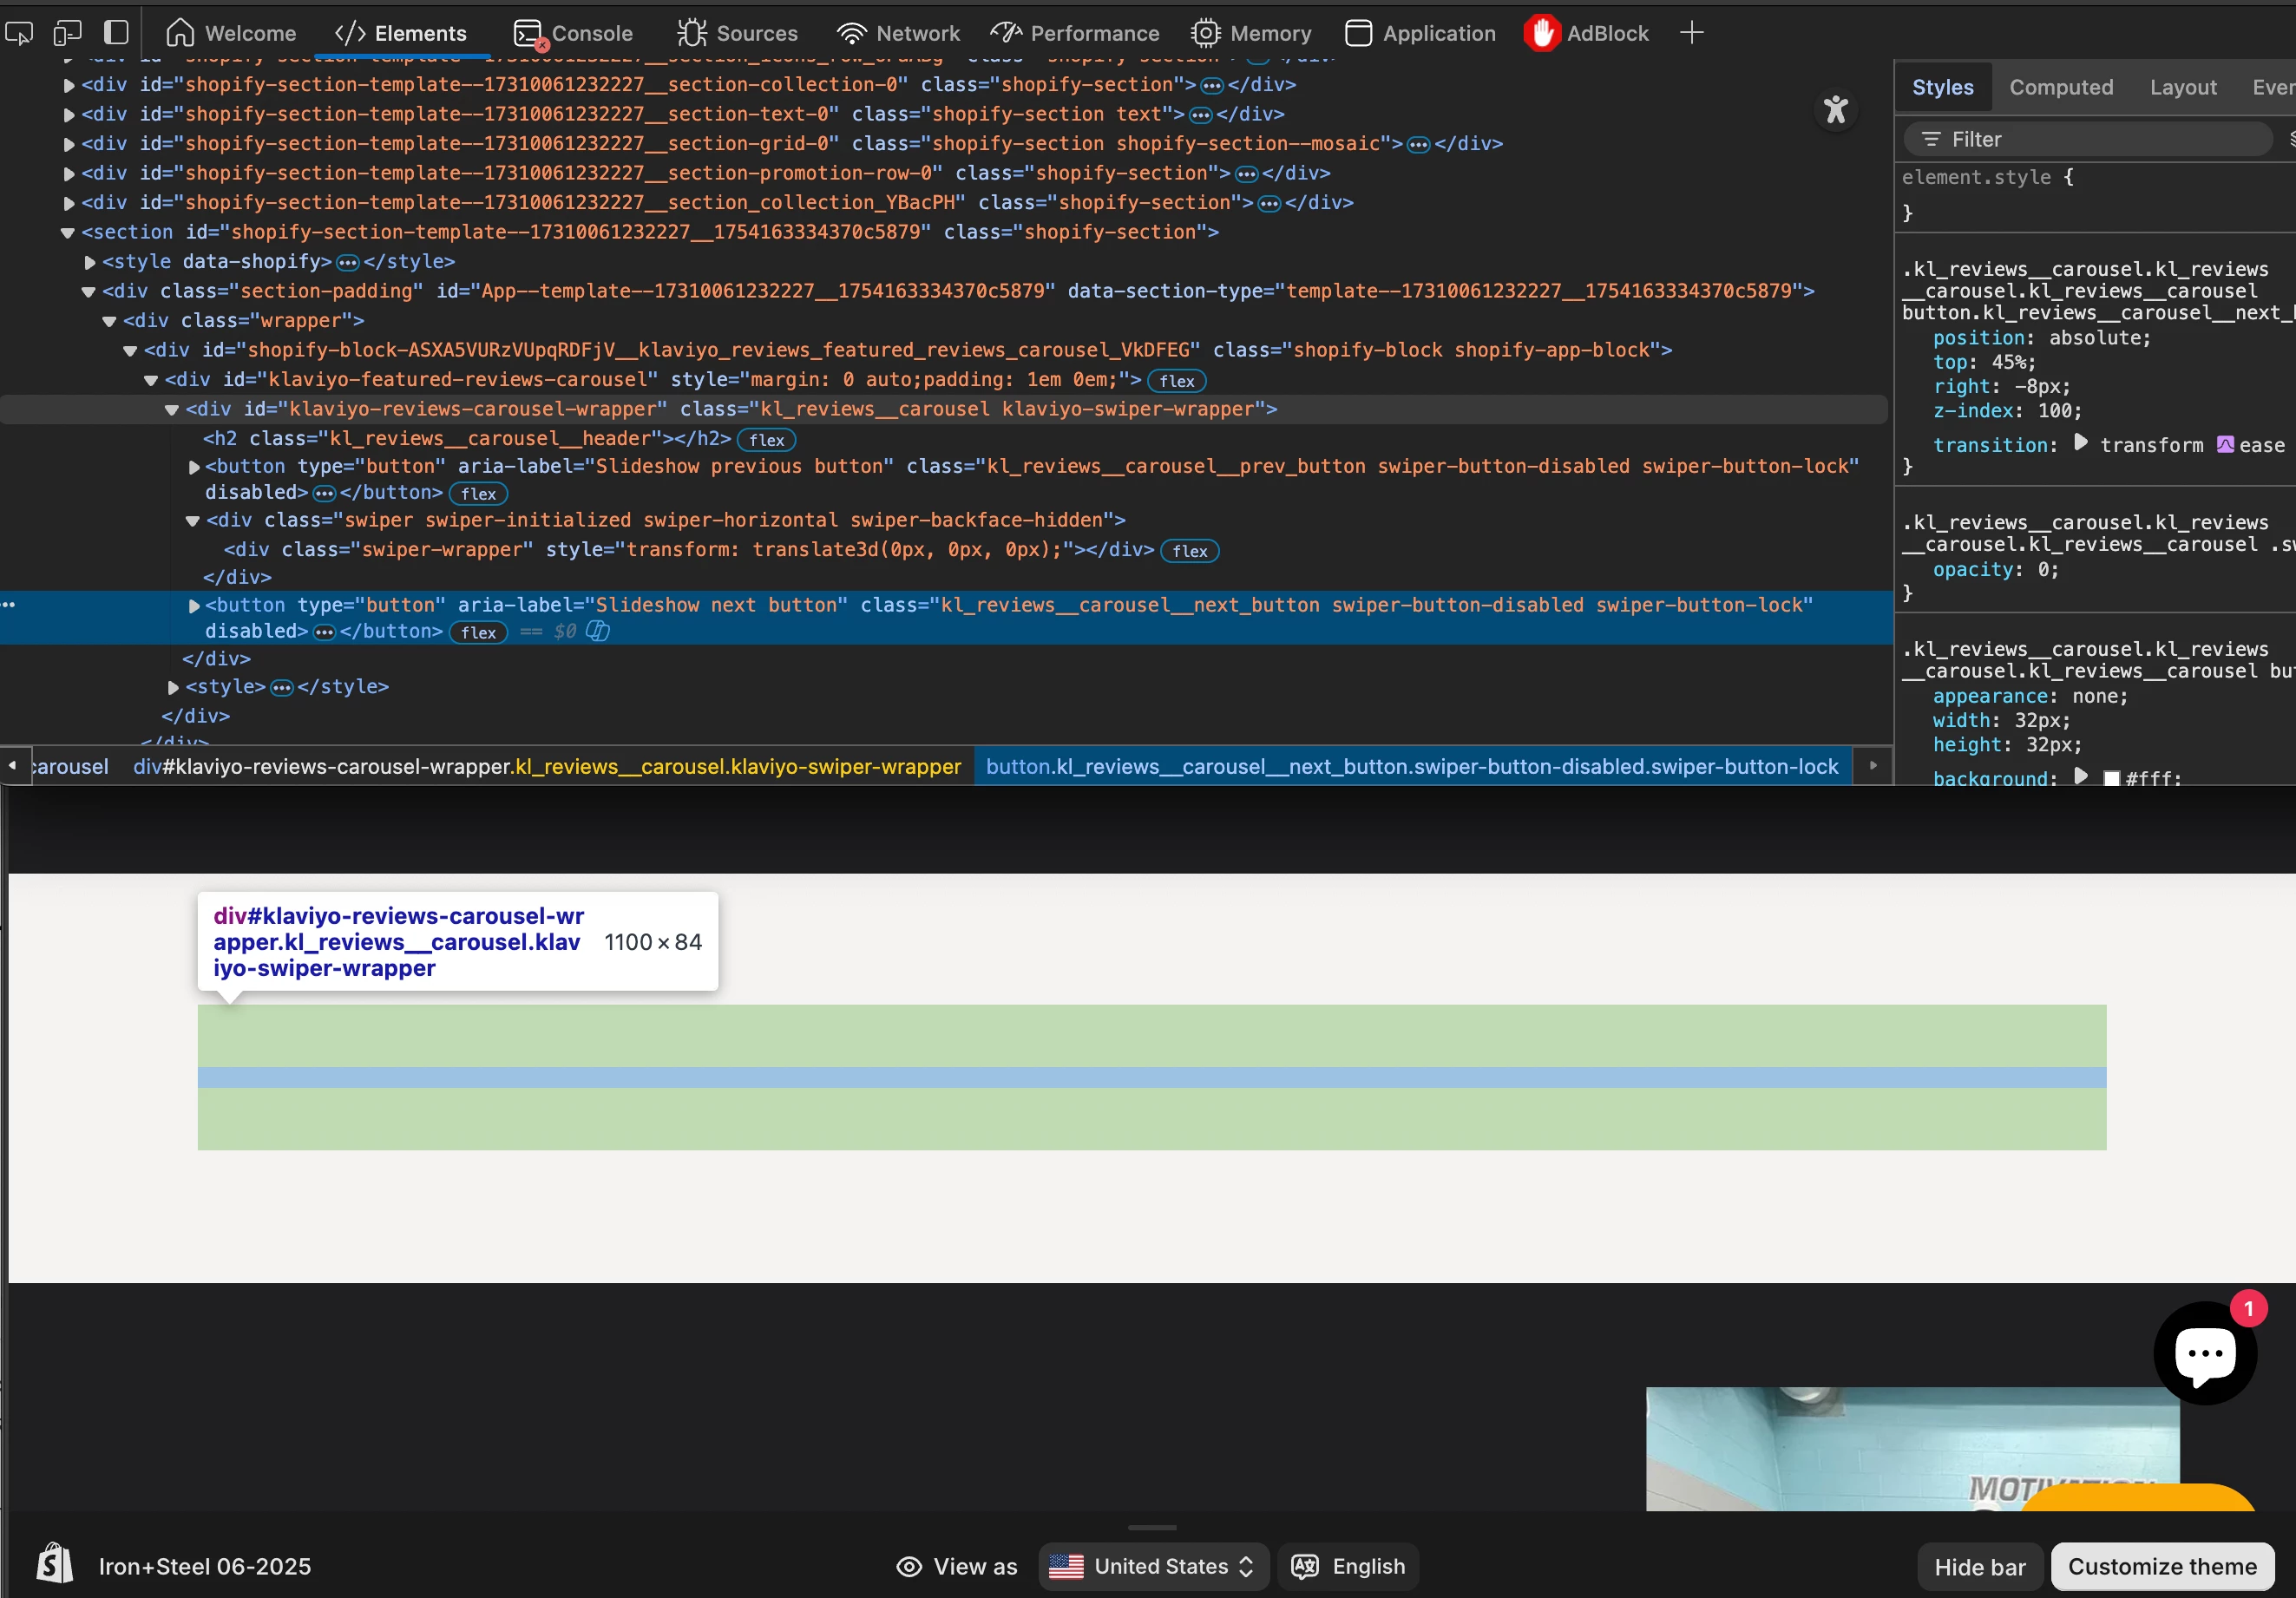2296x1598 pixels.
Task: Switch to the Console tab
Action: click(573, 33)
